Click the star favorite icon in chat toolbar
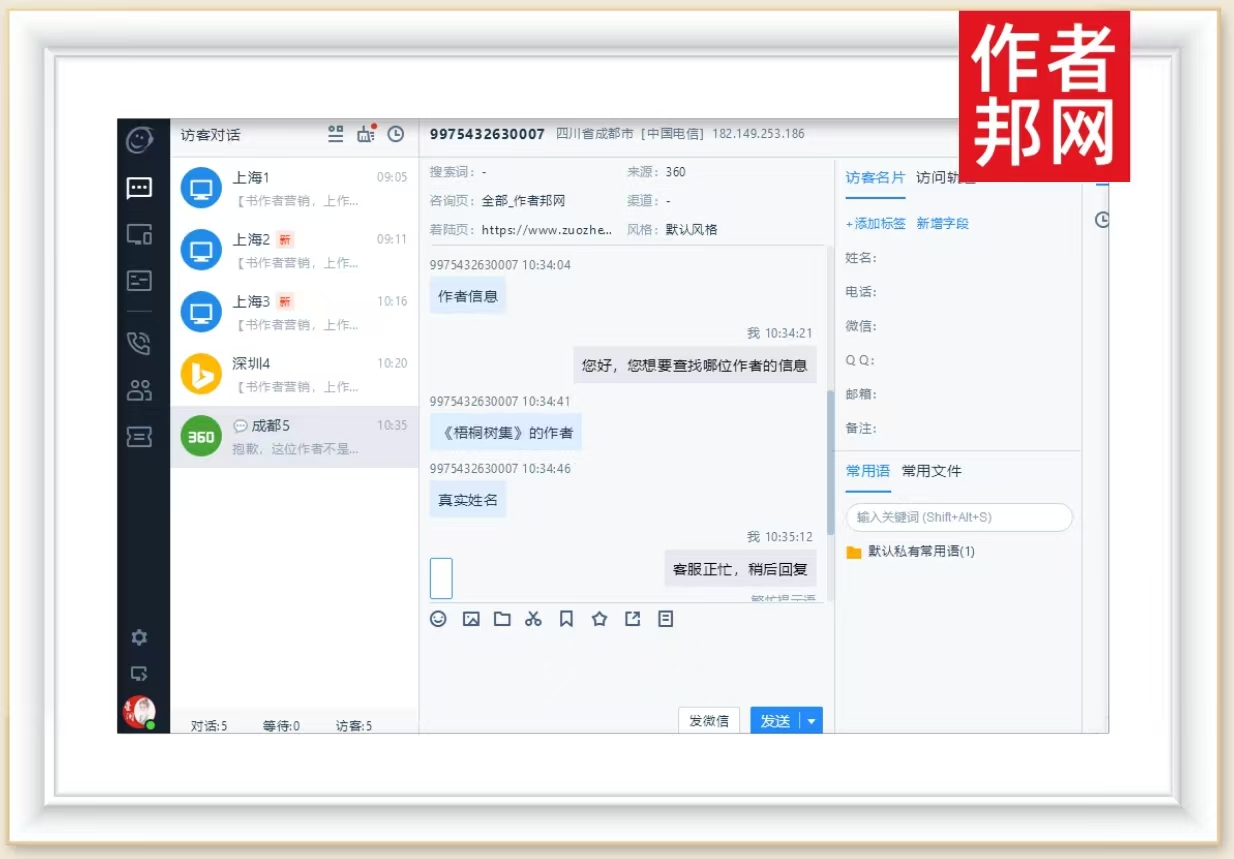 coord(599,619)
